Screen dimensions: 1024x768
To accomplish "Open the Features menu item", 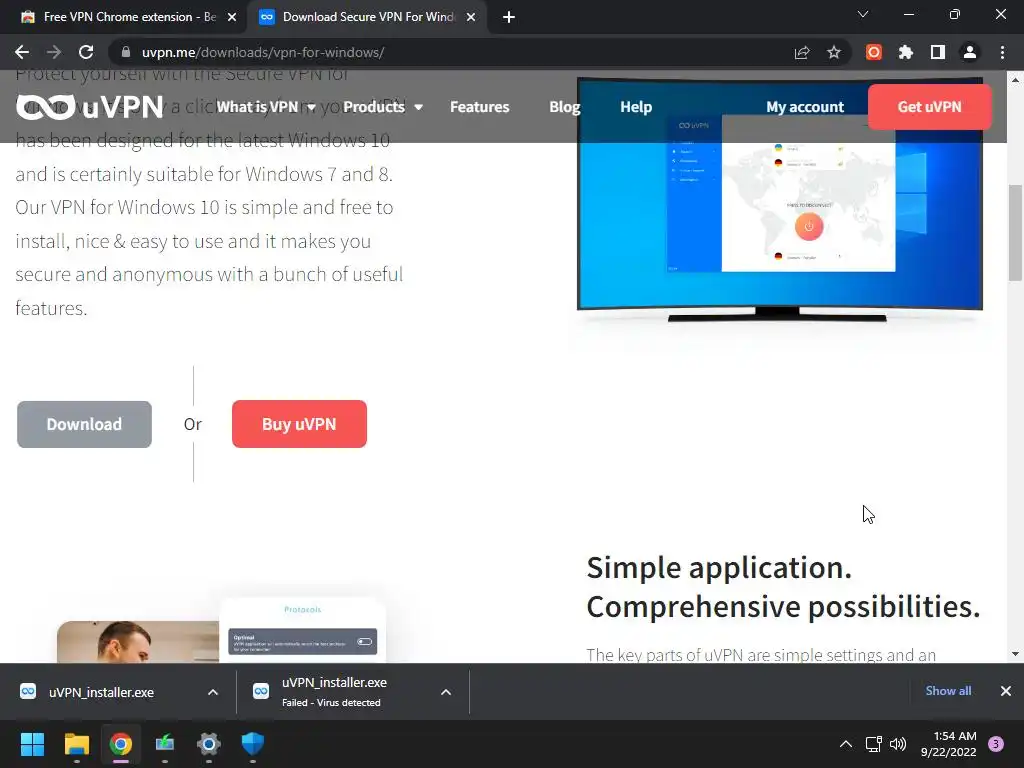I will pyautogui.click(x=479, y=106).
